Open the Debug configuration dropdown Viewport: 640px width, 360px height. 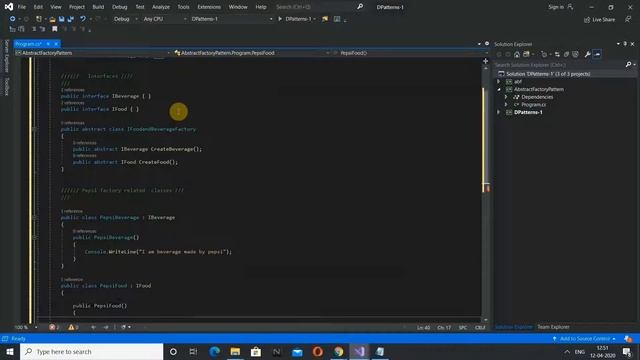point(125,19)
